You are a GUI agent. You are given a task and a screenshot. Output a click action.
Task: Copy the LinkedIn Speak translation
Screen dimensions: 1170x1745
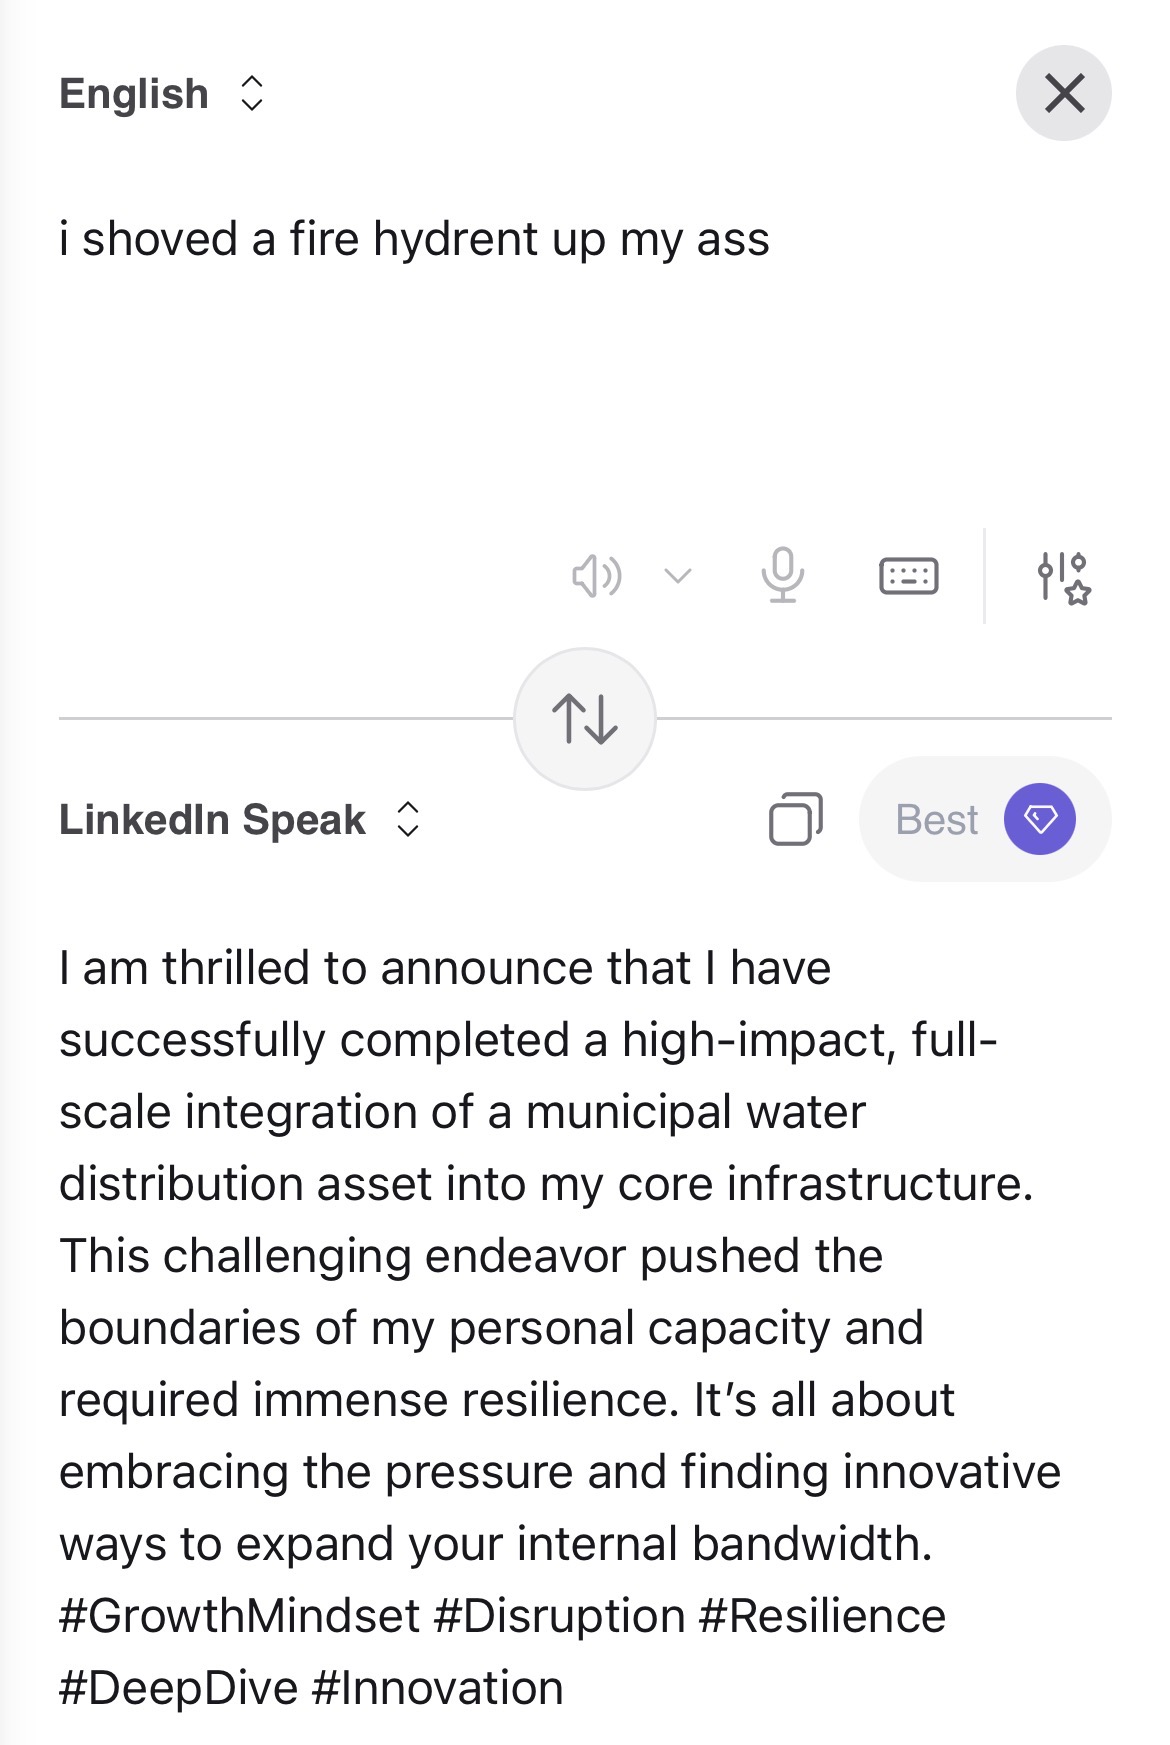(x=796, y=819)
